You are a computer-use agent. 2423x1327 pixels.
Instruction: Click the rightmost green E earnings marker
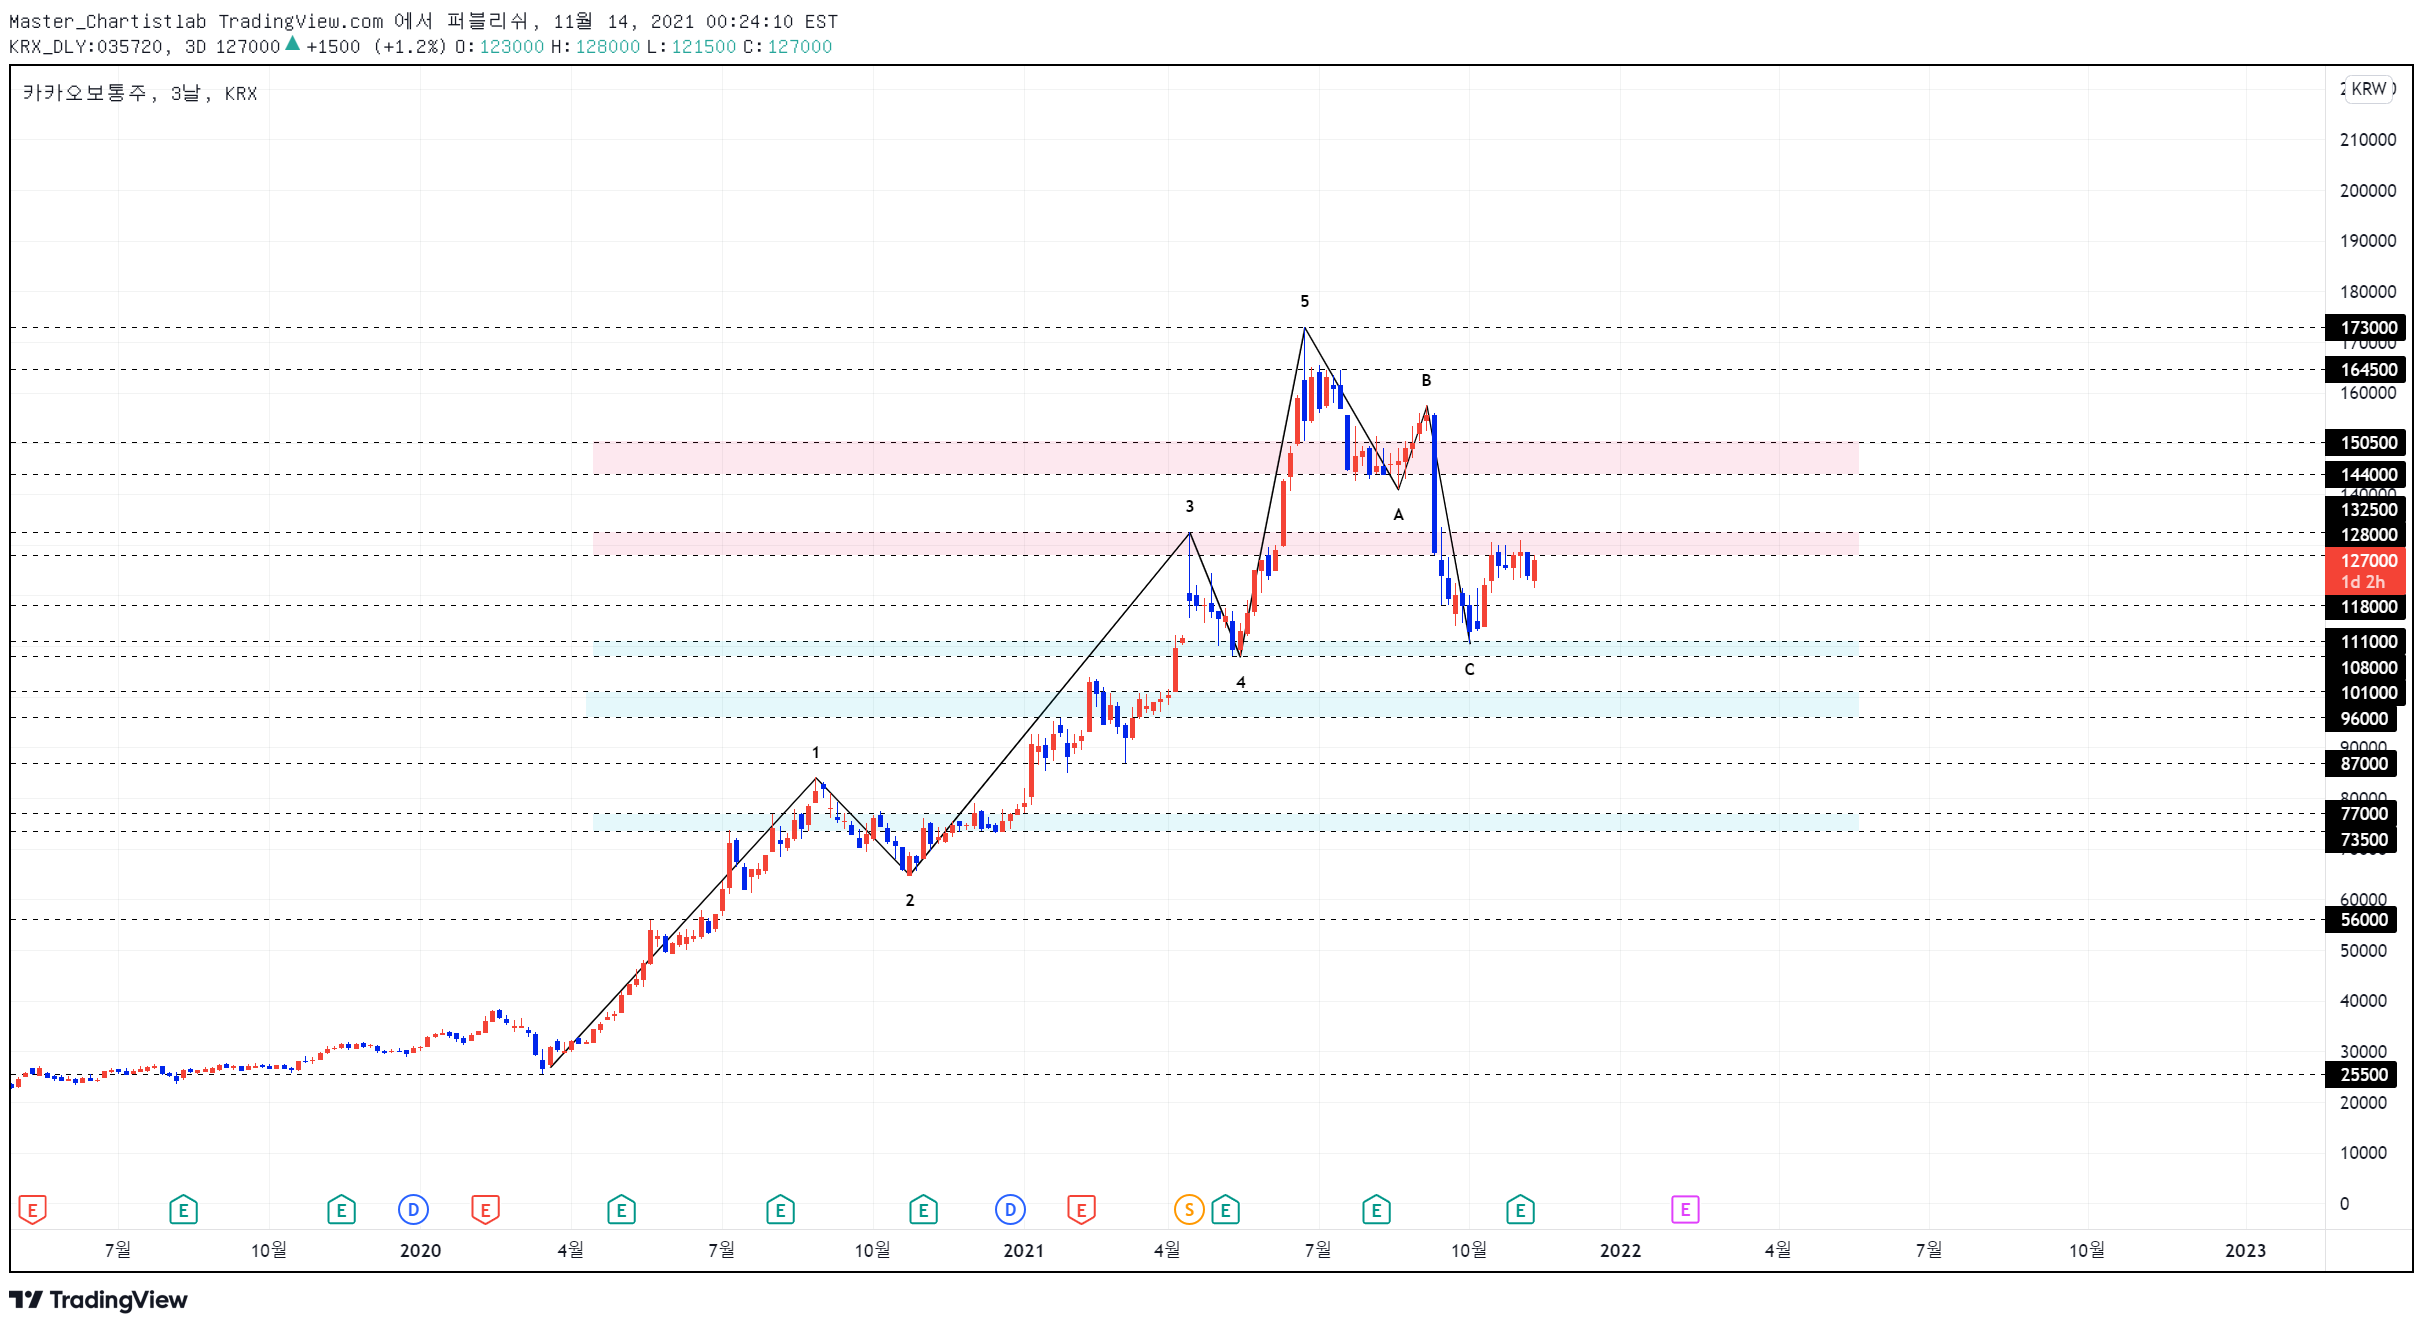[x=1520, y=1210]
